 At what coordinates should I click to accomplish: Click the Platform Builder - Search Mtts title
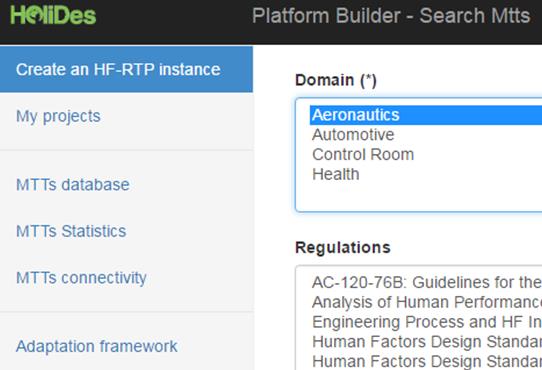pyautogui.click(x=391, y=16)
